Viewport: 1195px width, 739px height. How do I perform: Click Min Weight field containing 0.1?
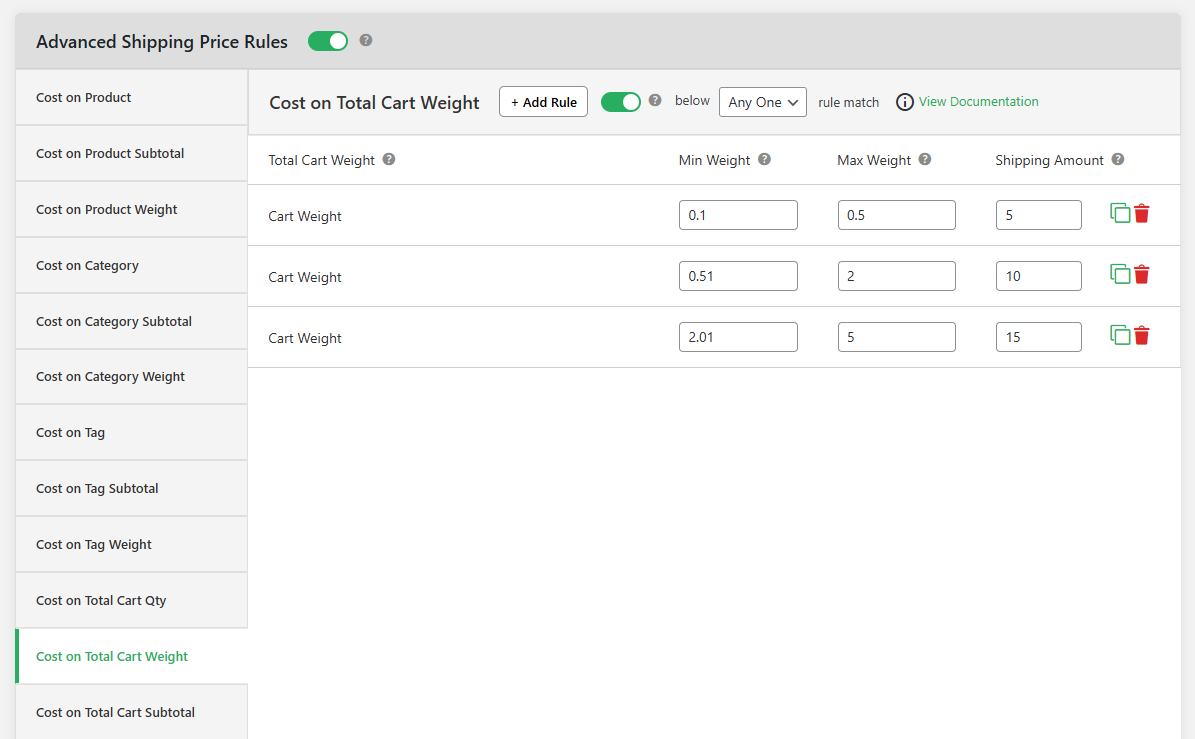click(x=738, y=215)
